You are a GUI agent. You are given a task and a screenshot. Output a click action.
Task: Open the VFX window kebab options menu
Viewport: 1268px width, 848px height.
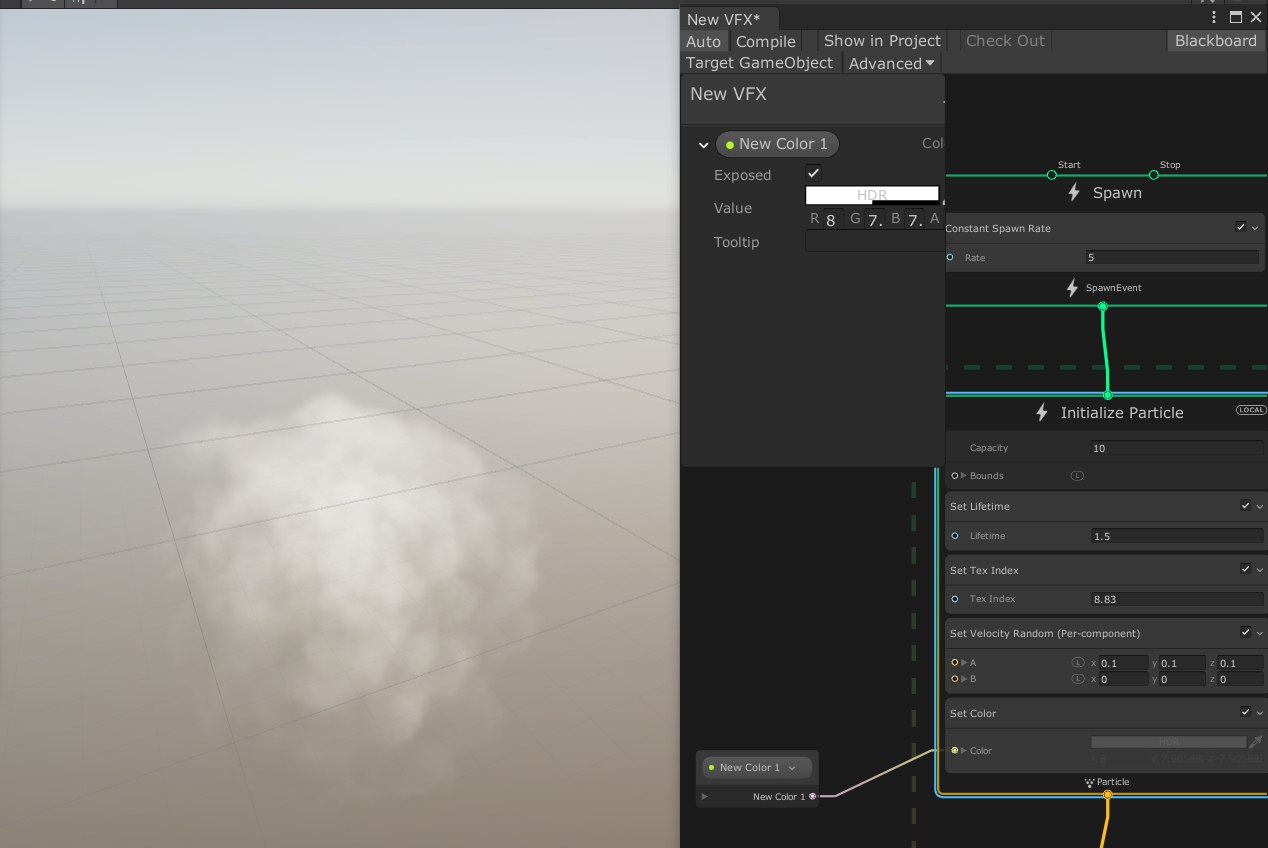(x=1214, y=17)
